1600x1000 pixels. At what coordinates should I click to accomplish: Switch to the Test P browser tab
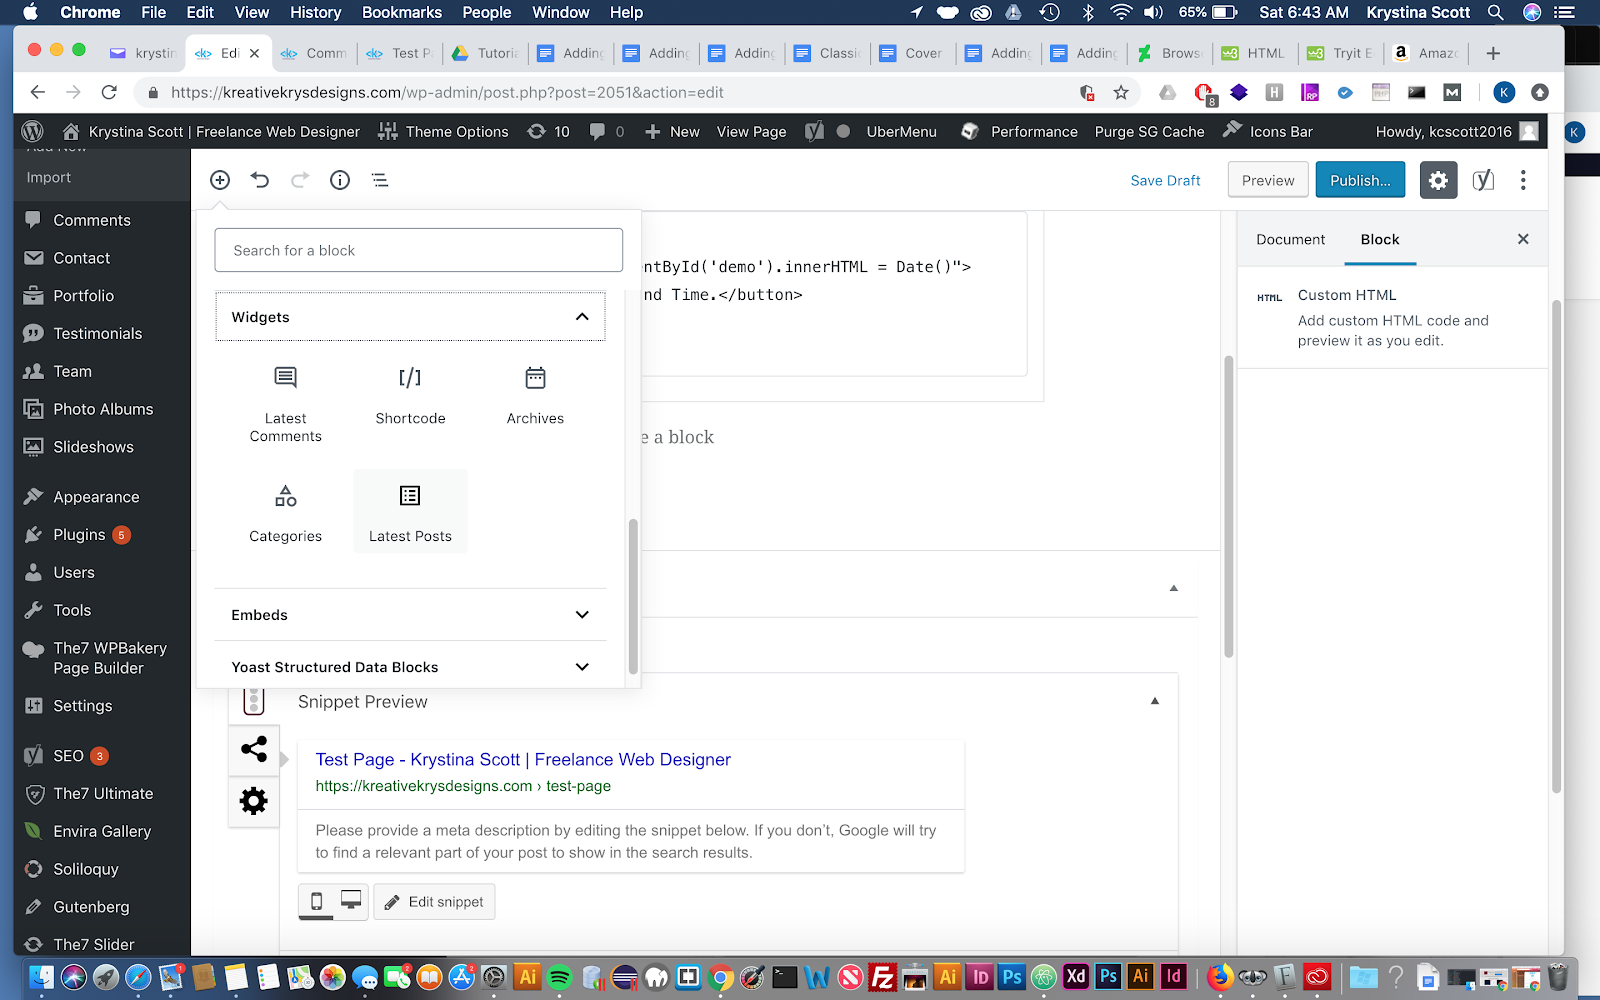click(399, 53)
